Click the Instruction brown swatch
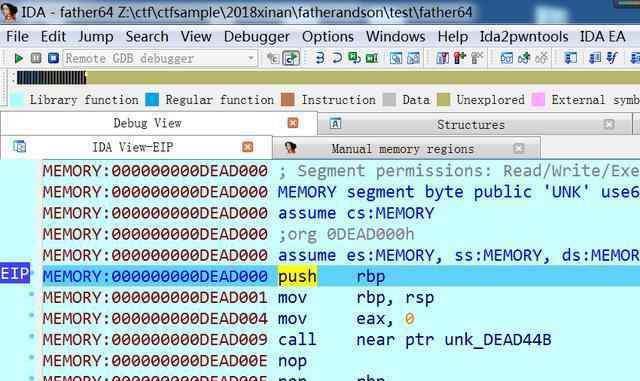This screenshot has width=640, height=381. tap(288, 100)
